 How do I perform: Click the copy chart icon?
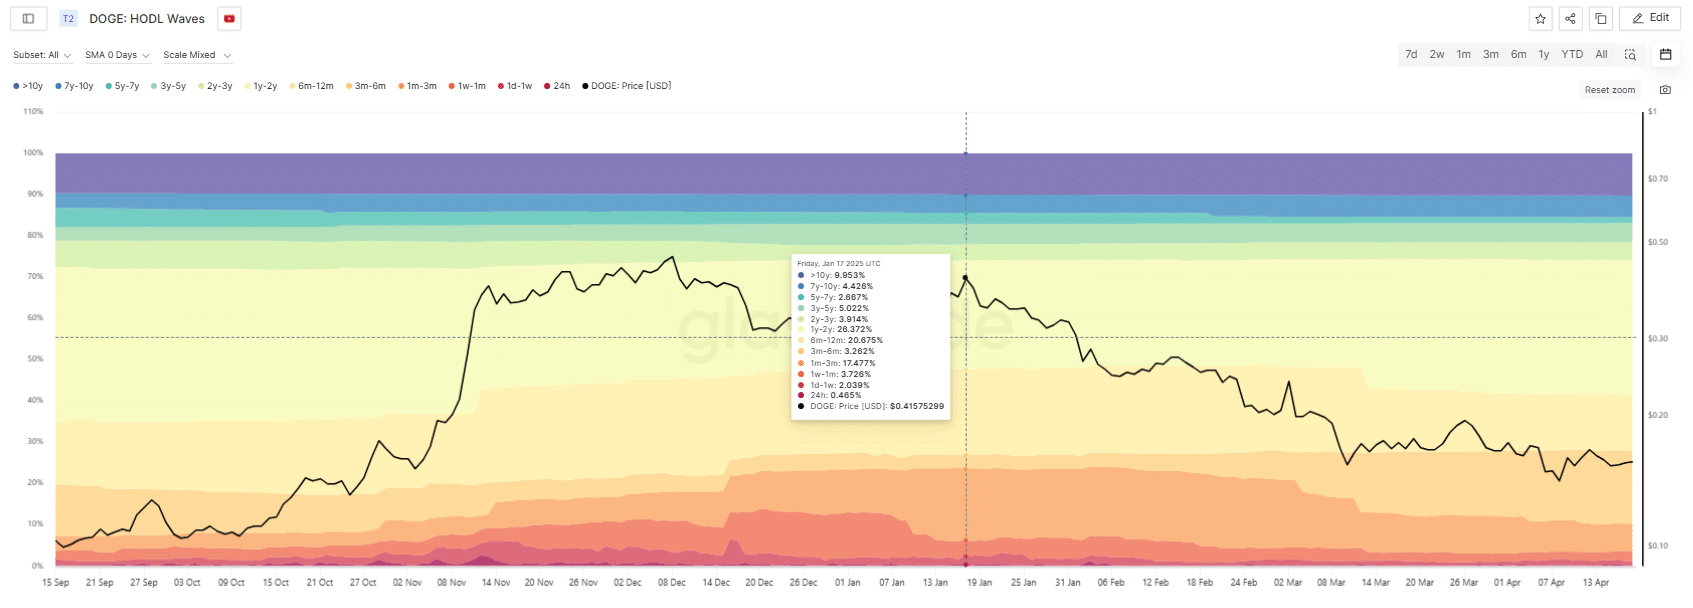[x=1600, y=19]
